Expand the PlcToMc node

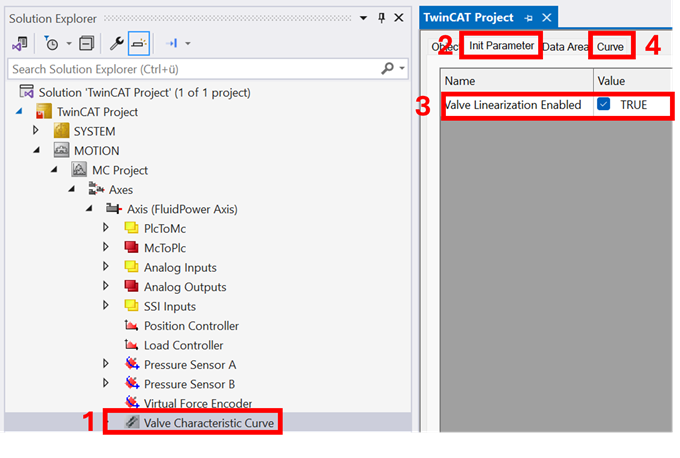[105, 227]
